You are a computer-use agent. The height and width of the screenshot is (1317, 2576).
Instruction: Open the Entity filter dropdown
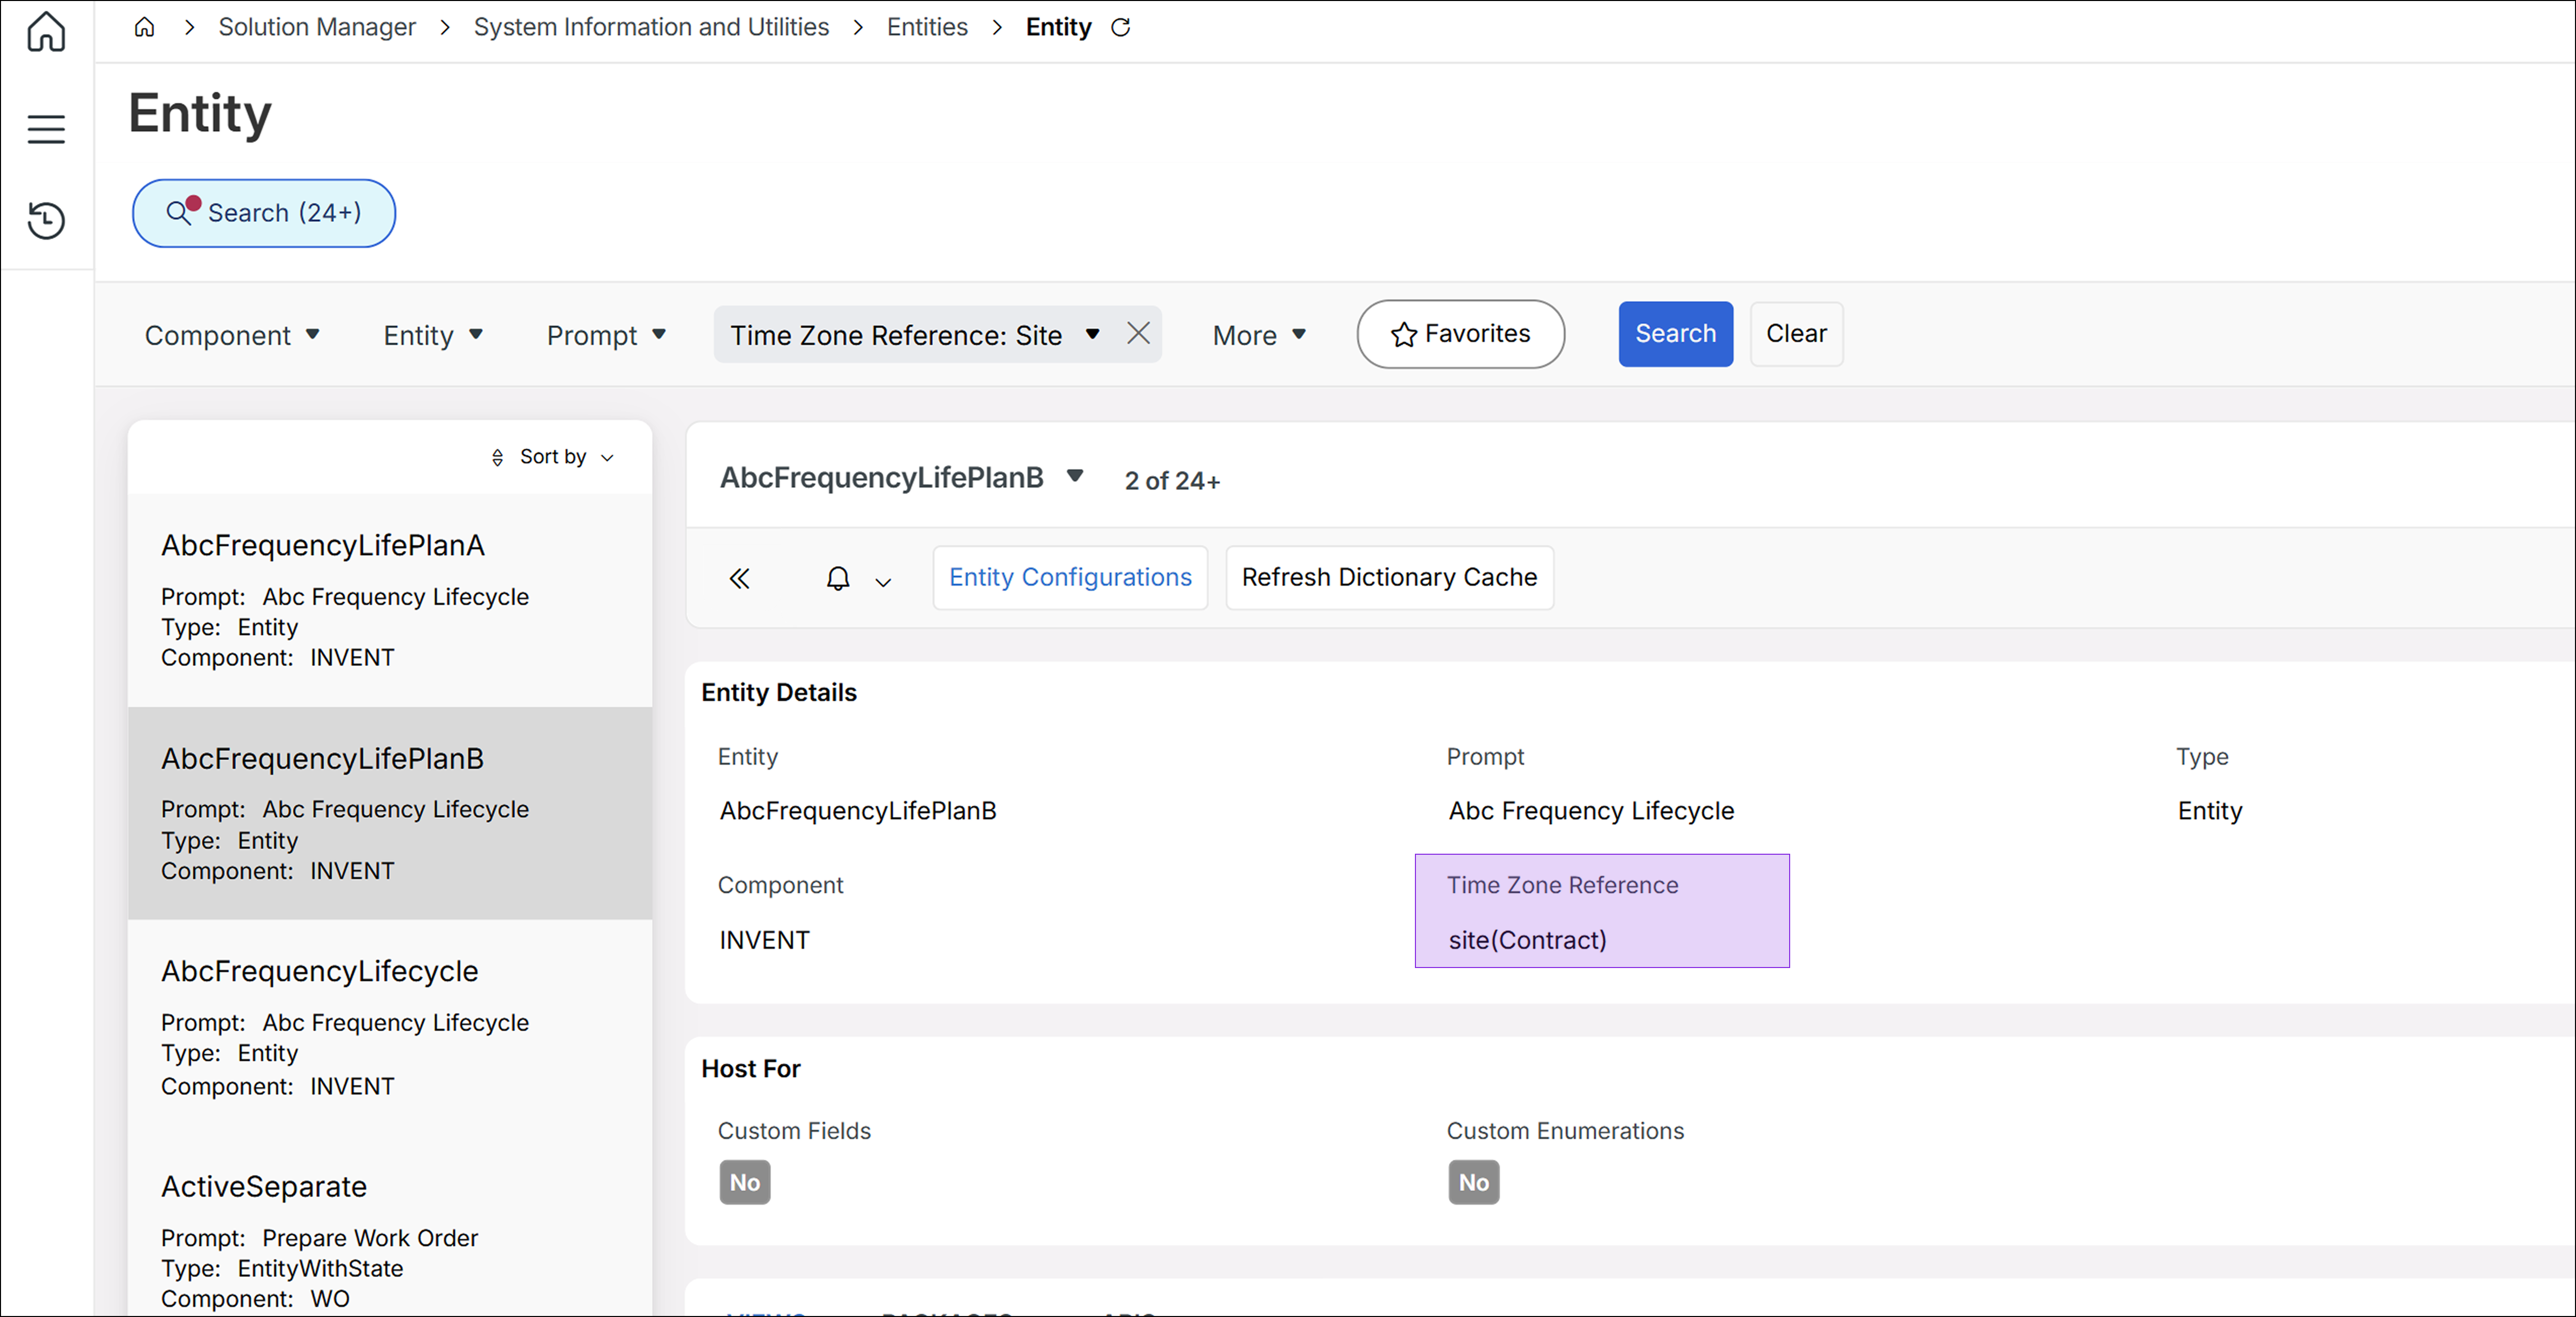point(433,335)
